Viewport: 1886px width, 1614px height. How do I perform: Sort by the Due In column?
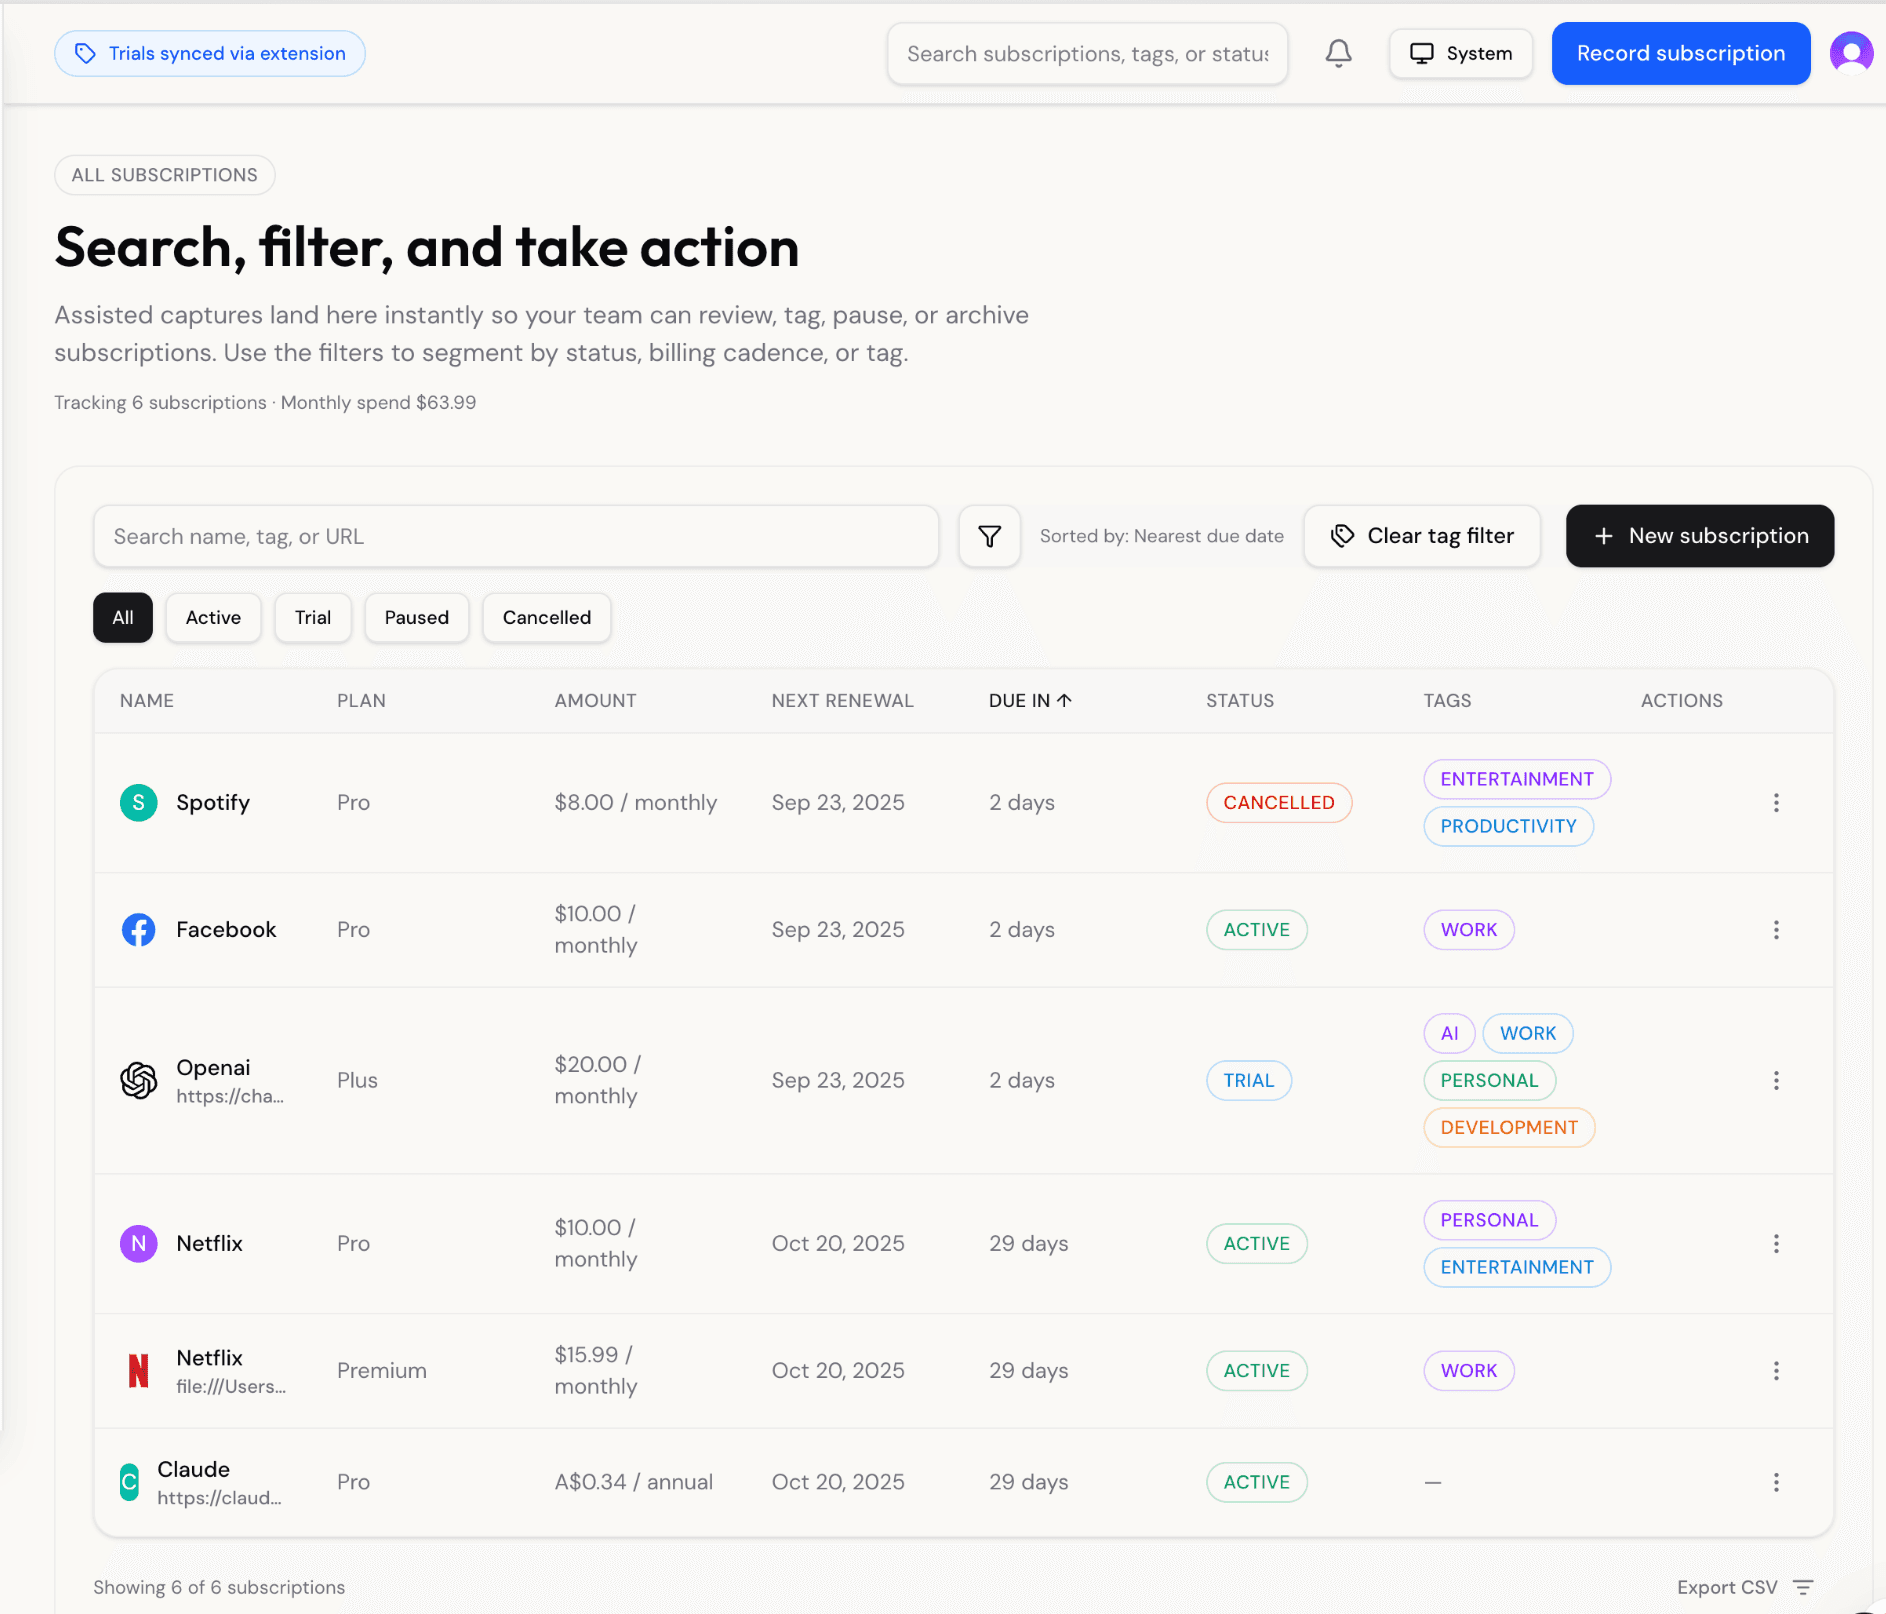coord(1029,701)
